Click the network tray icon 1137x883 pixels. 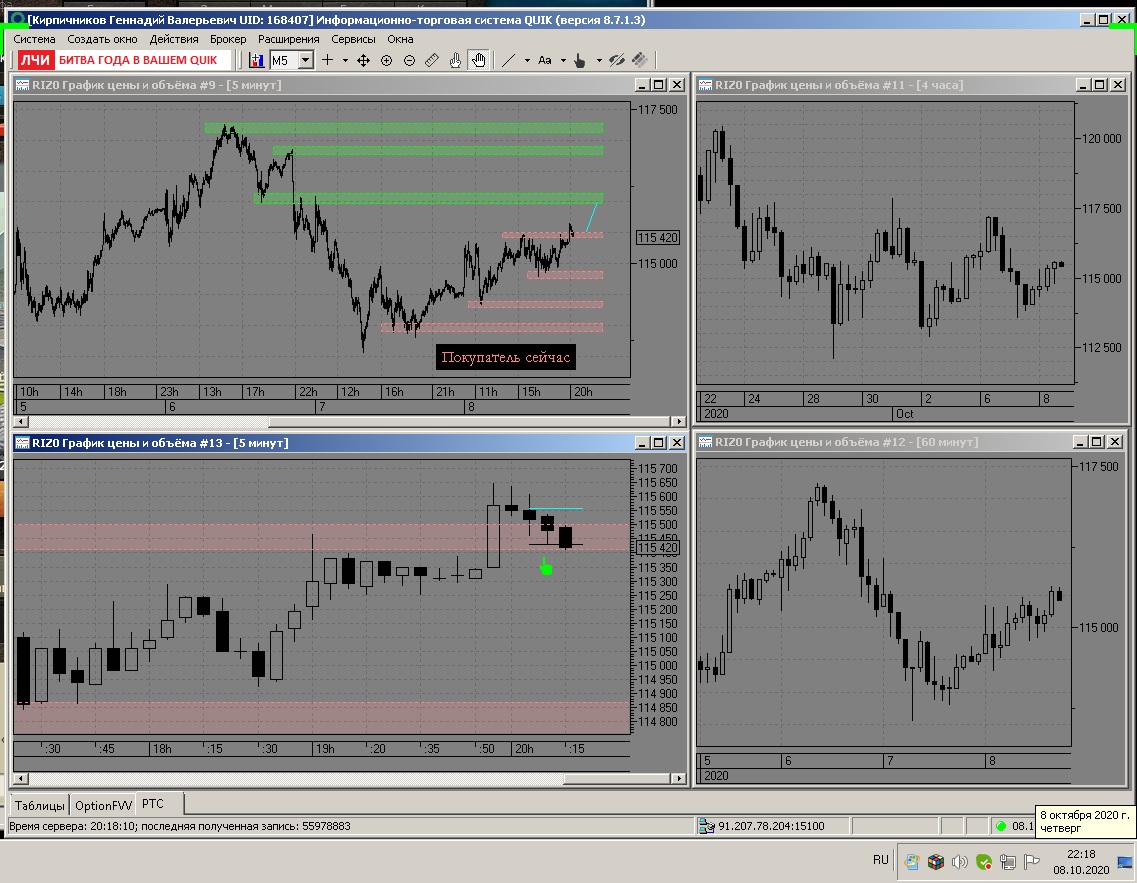pos(1007,862)
